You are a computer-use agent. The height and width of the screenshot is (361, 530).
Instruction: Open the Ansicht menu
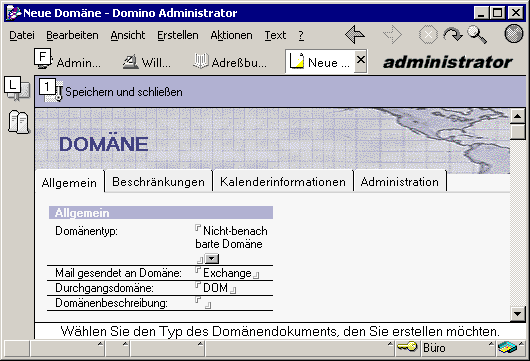[128, 35]
